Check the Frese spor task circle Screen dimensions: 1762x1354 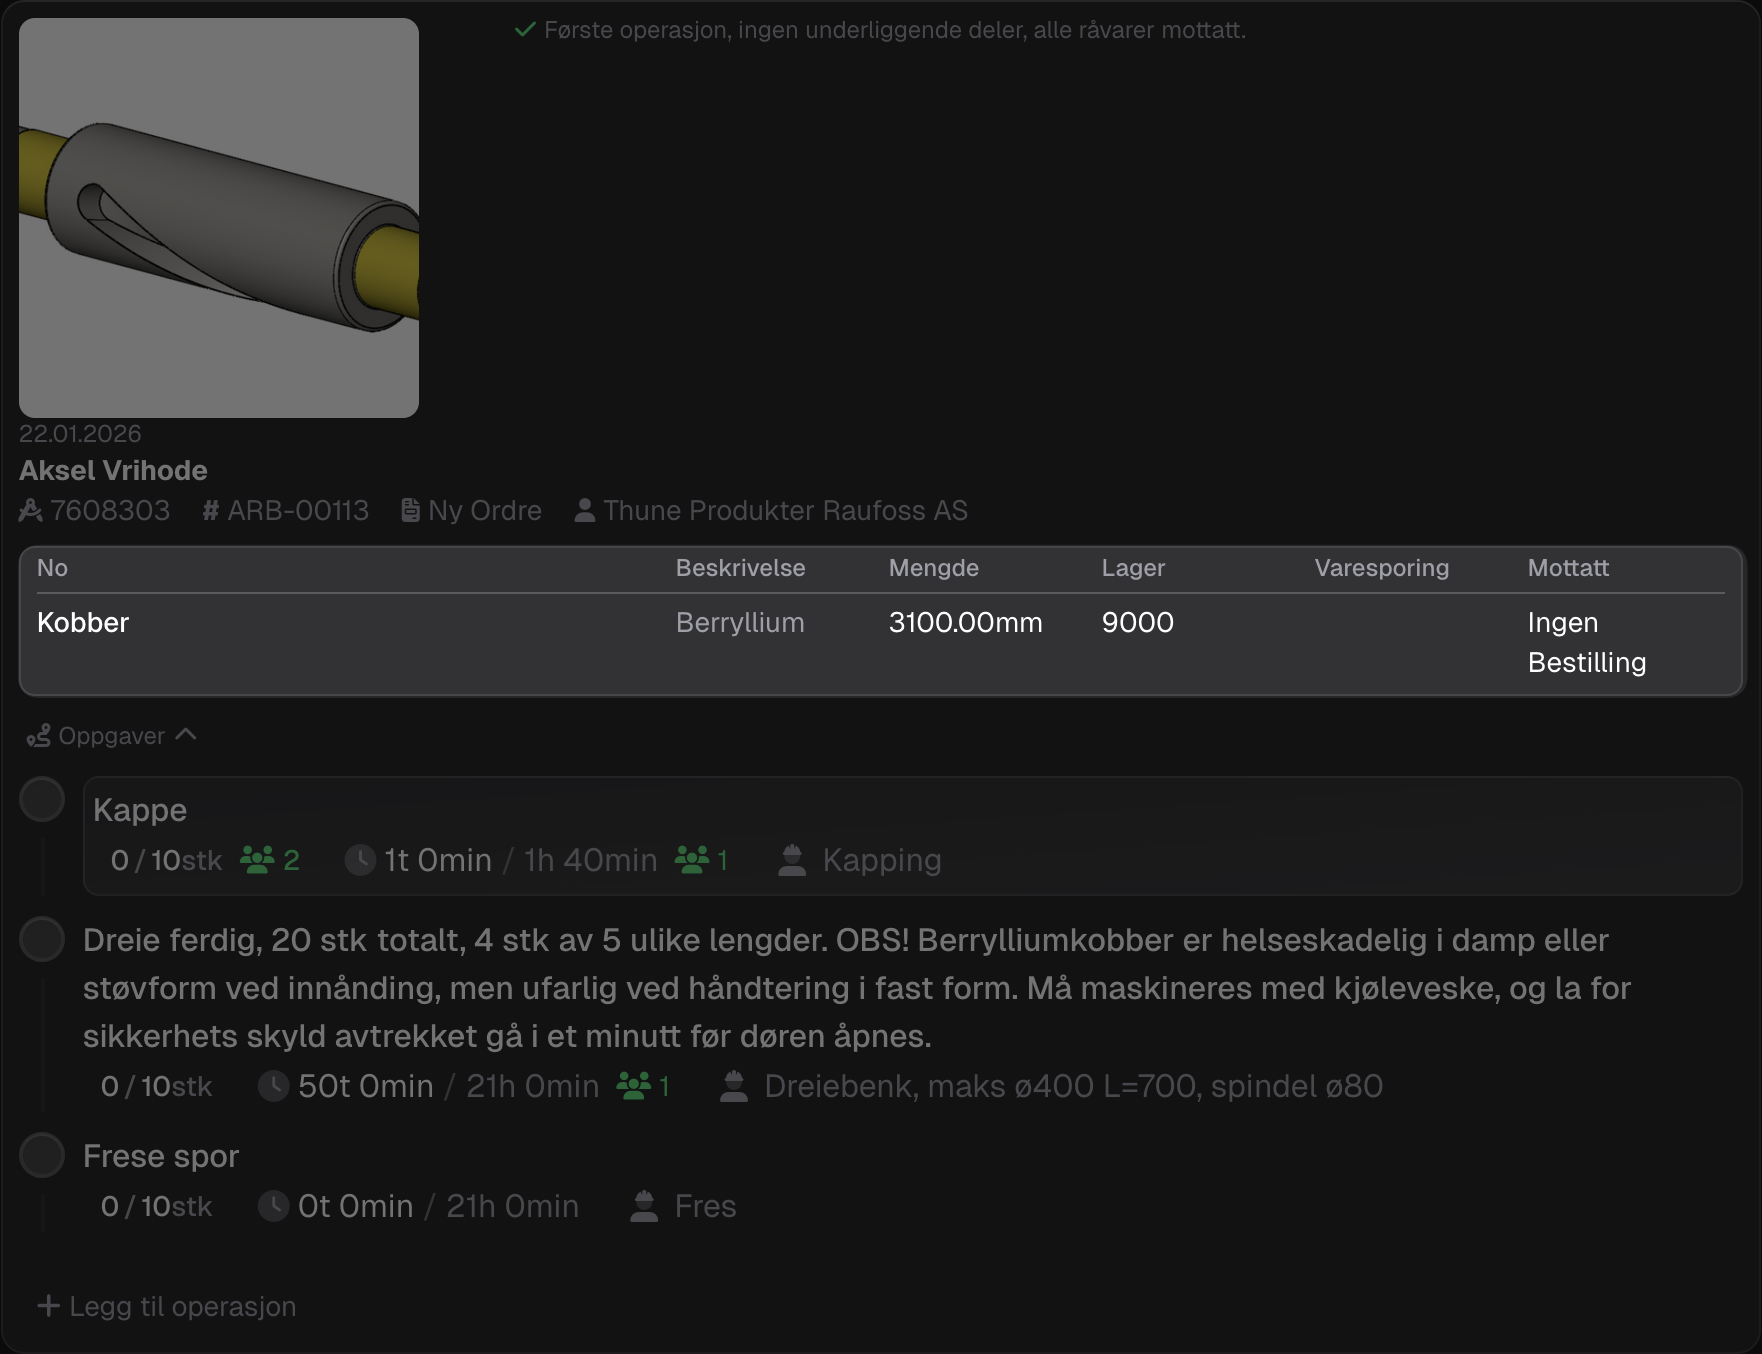click(x=42, y=1156)
